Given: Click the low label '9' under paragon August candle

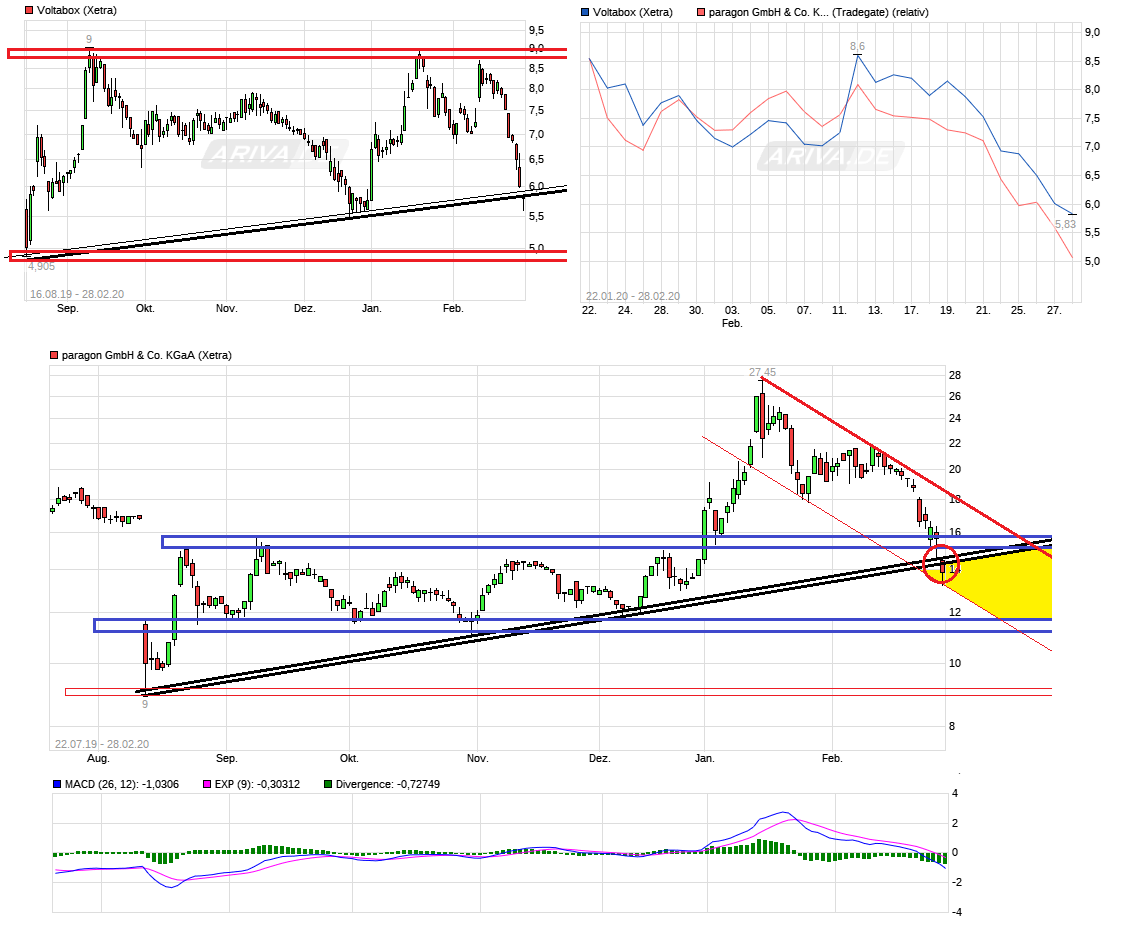Looking at the screenshot, I should tap(145, 705).
